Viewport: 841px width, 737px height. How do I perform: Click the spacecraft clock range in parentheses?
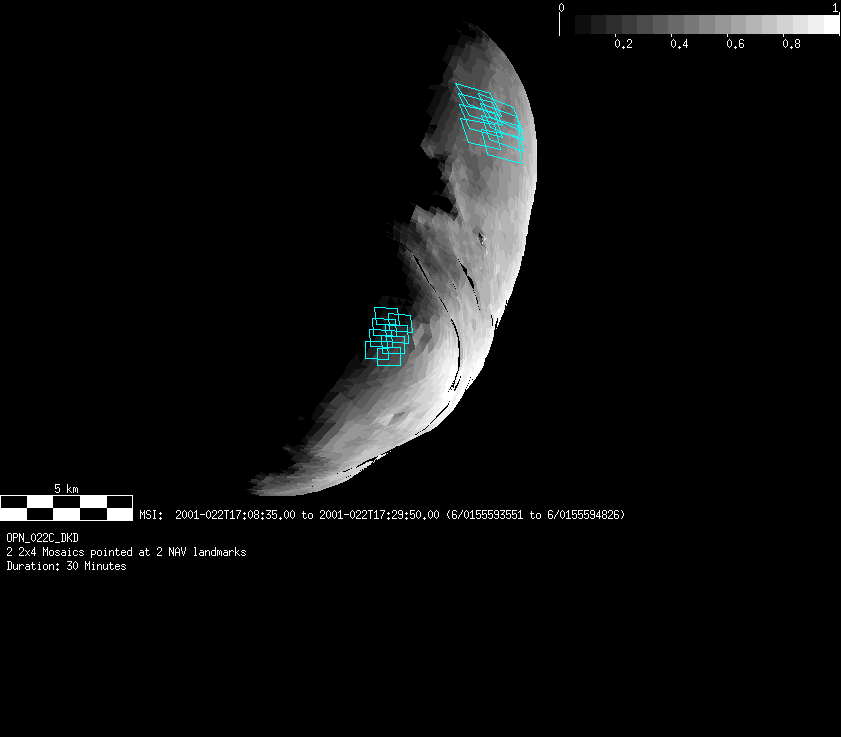point(535,515)
